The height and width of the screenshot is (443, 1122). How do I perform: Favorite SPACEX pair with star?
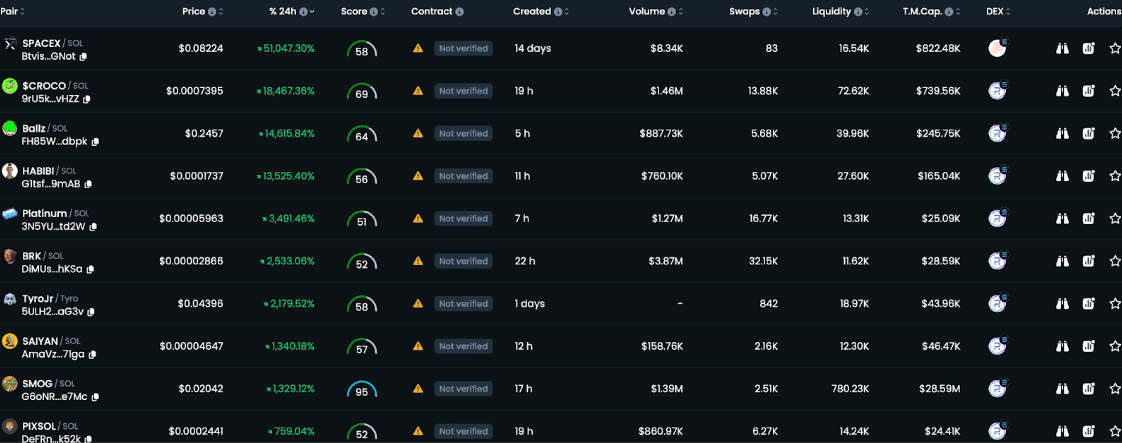point(1114,49)
